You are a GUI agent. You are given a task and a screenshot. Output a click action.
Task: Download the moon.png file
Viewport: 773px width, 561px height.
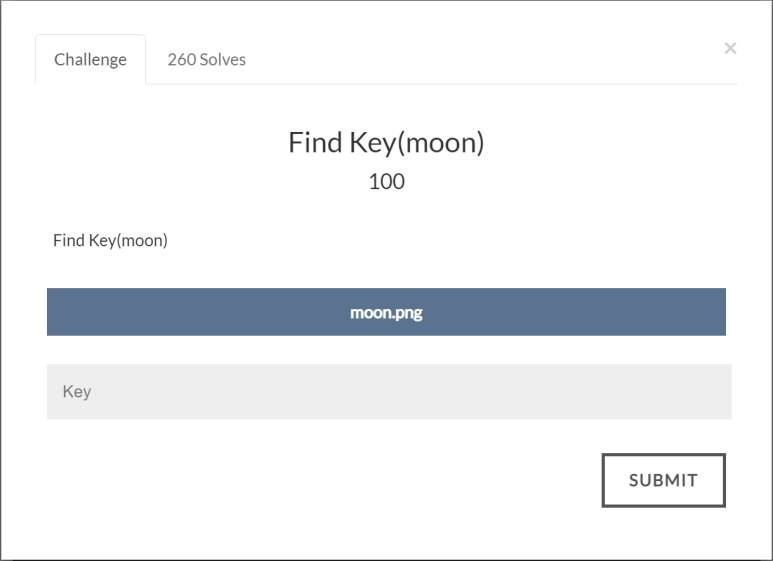coord(386,312)
